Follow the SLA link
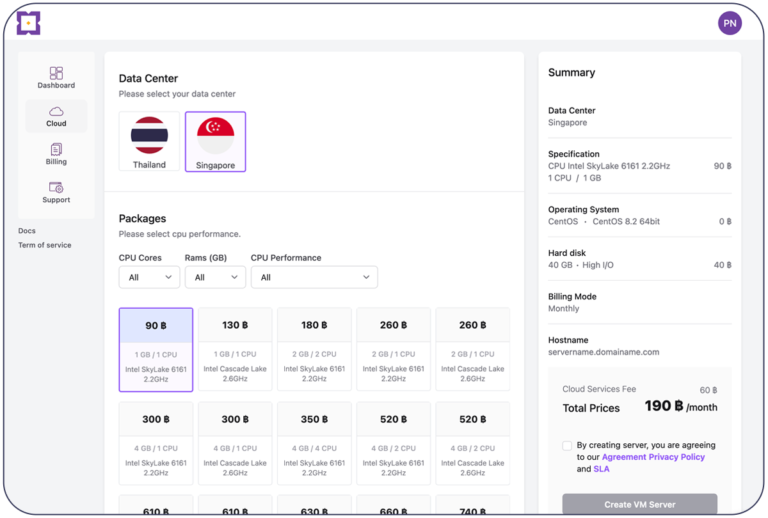The image size is (768, 518). [601, 469]
